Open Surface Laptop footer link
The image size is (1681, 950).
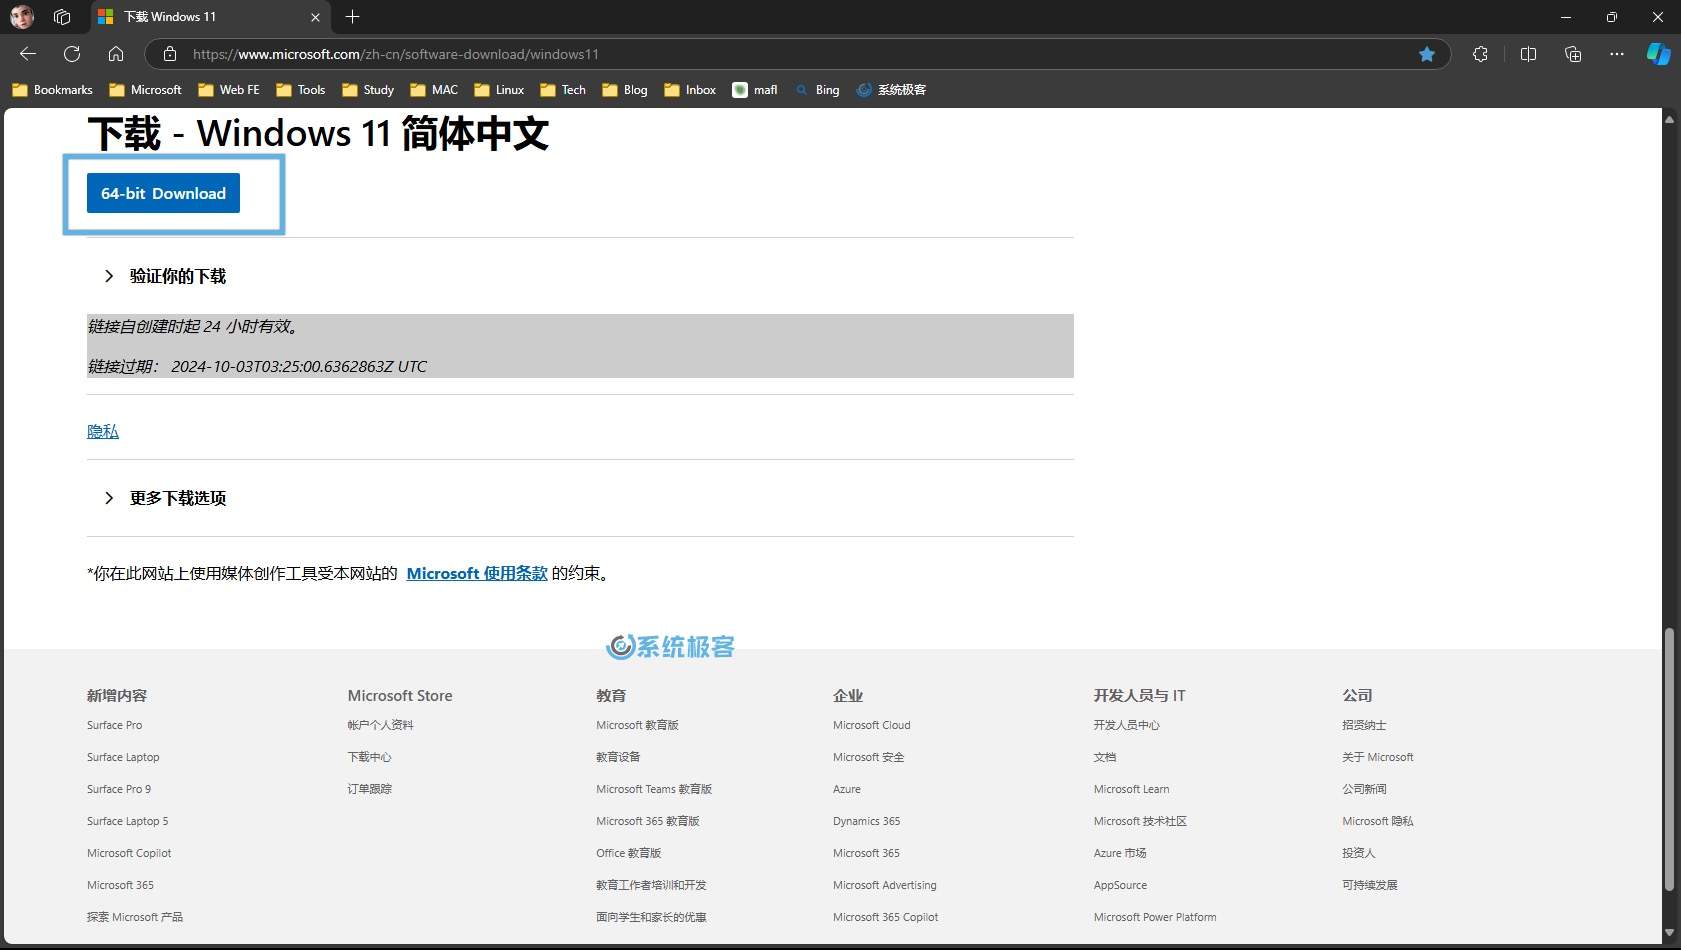coord(123,757)
